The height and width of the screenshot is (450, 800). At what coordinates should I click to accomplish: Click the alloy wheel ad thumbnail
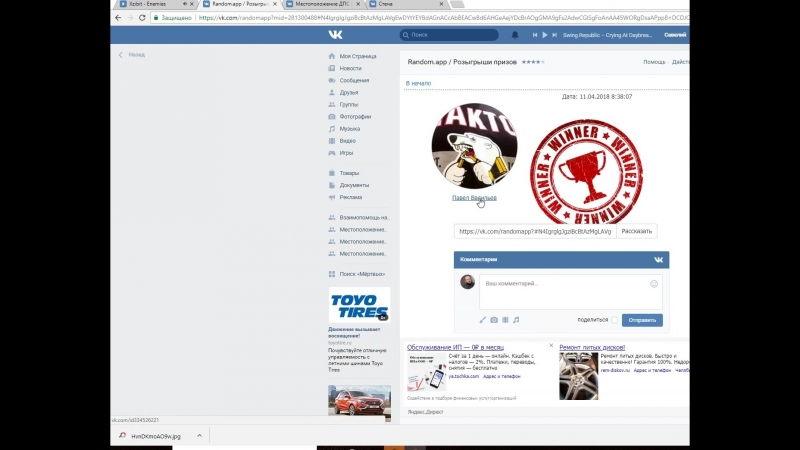[579, 376]
